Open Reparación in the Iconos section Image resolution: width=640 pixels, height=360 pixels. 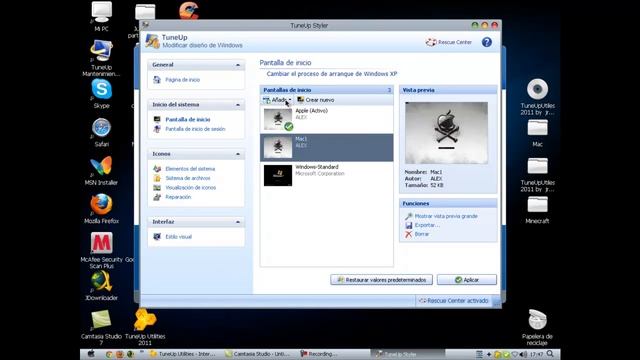178,197
